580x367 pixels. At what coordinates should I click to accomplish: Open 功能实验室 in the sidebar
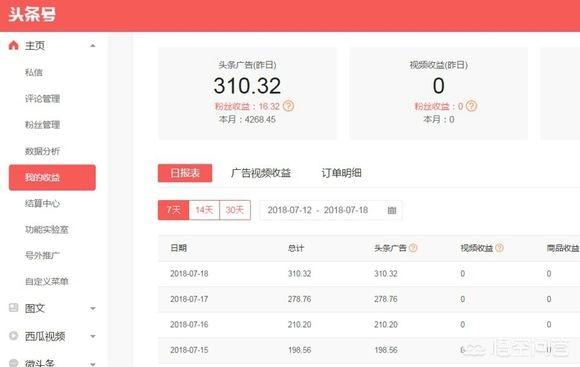[x=47, y=230]
